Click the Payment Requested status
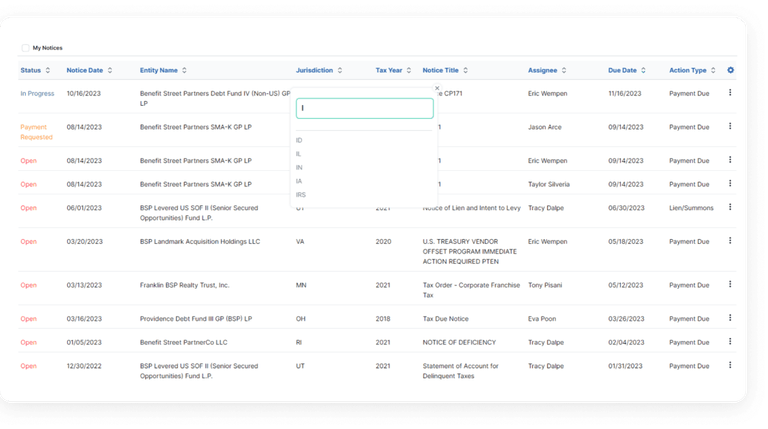 pyautogui.click(x=36, y=132)
